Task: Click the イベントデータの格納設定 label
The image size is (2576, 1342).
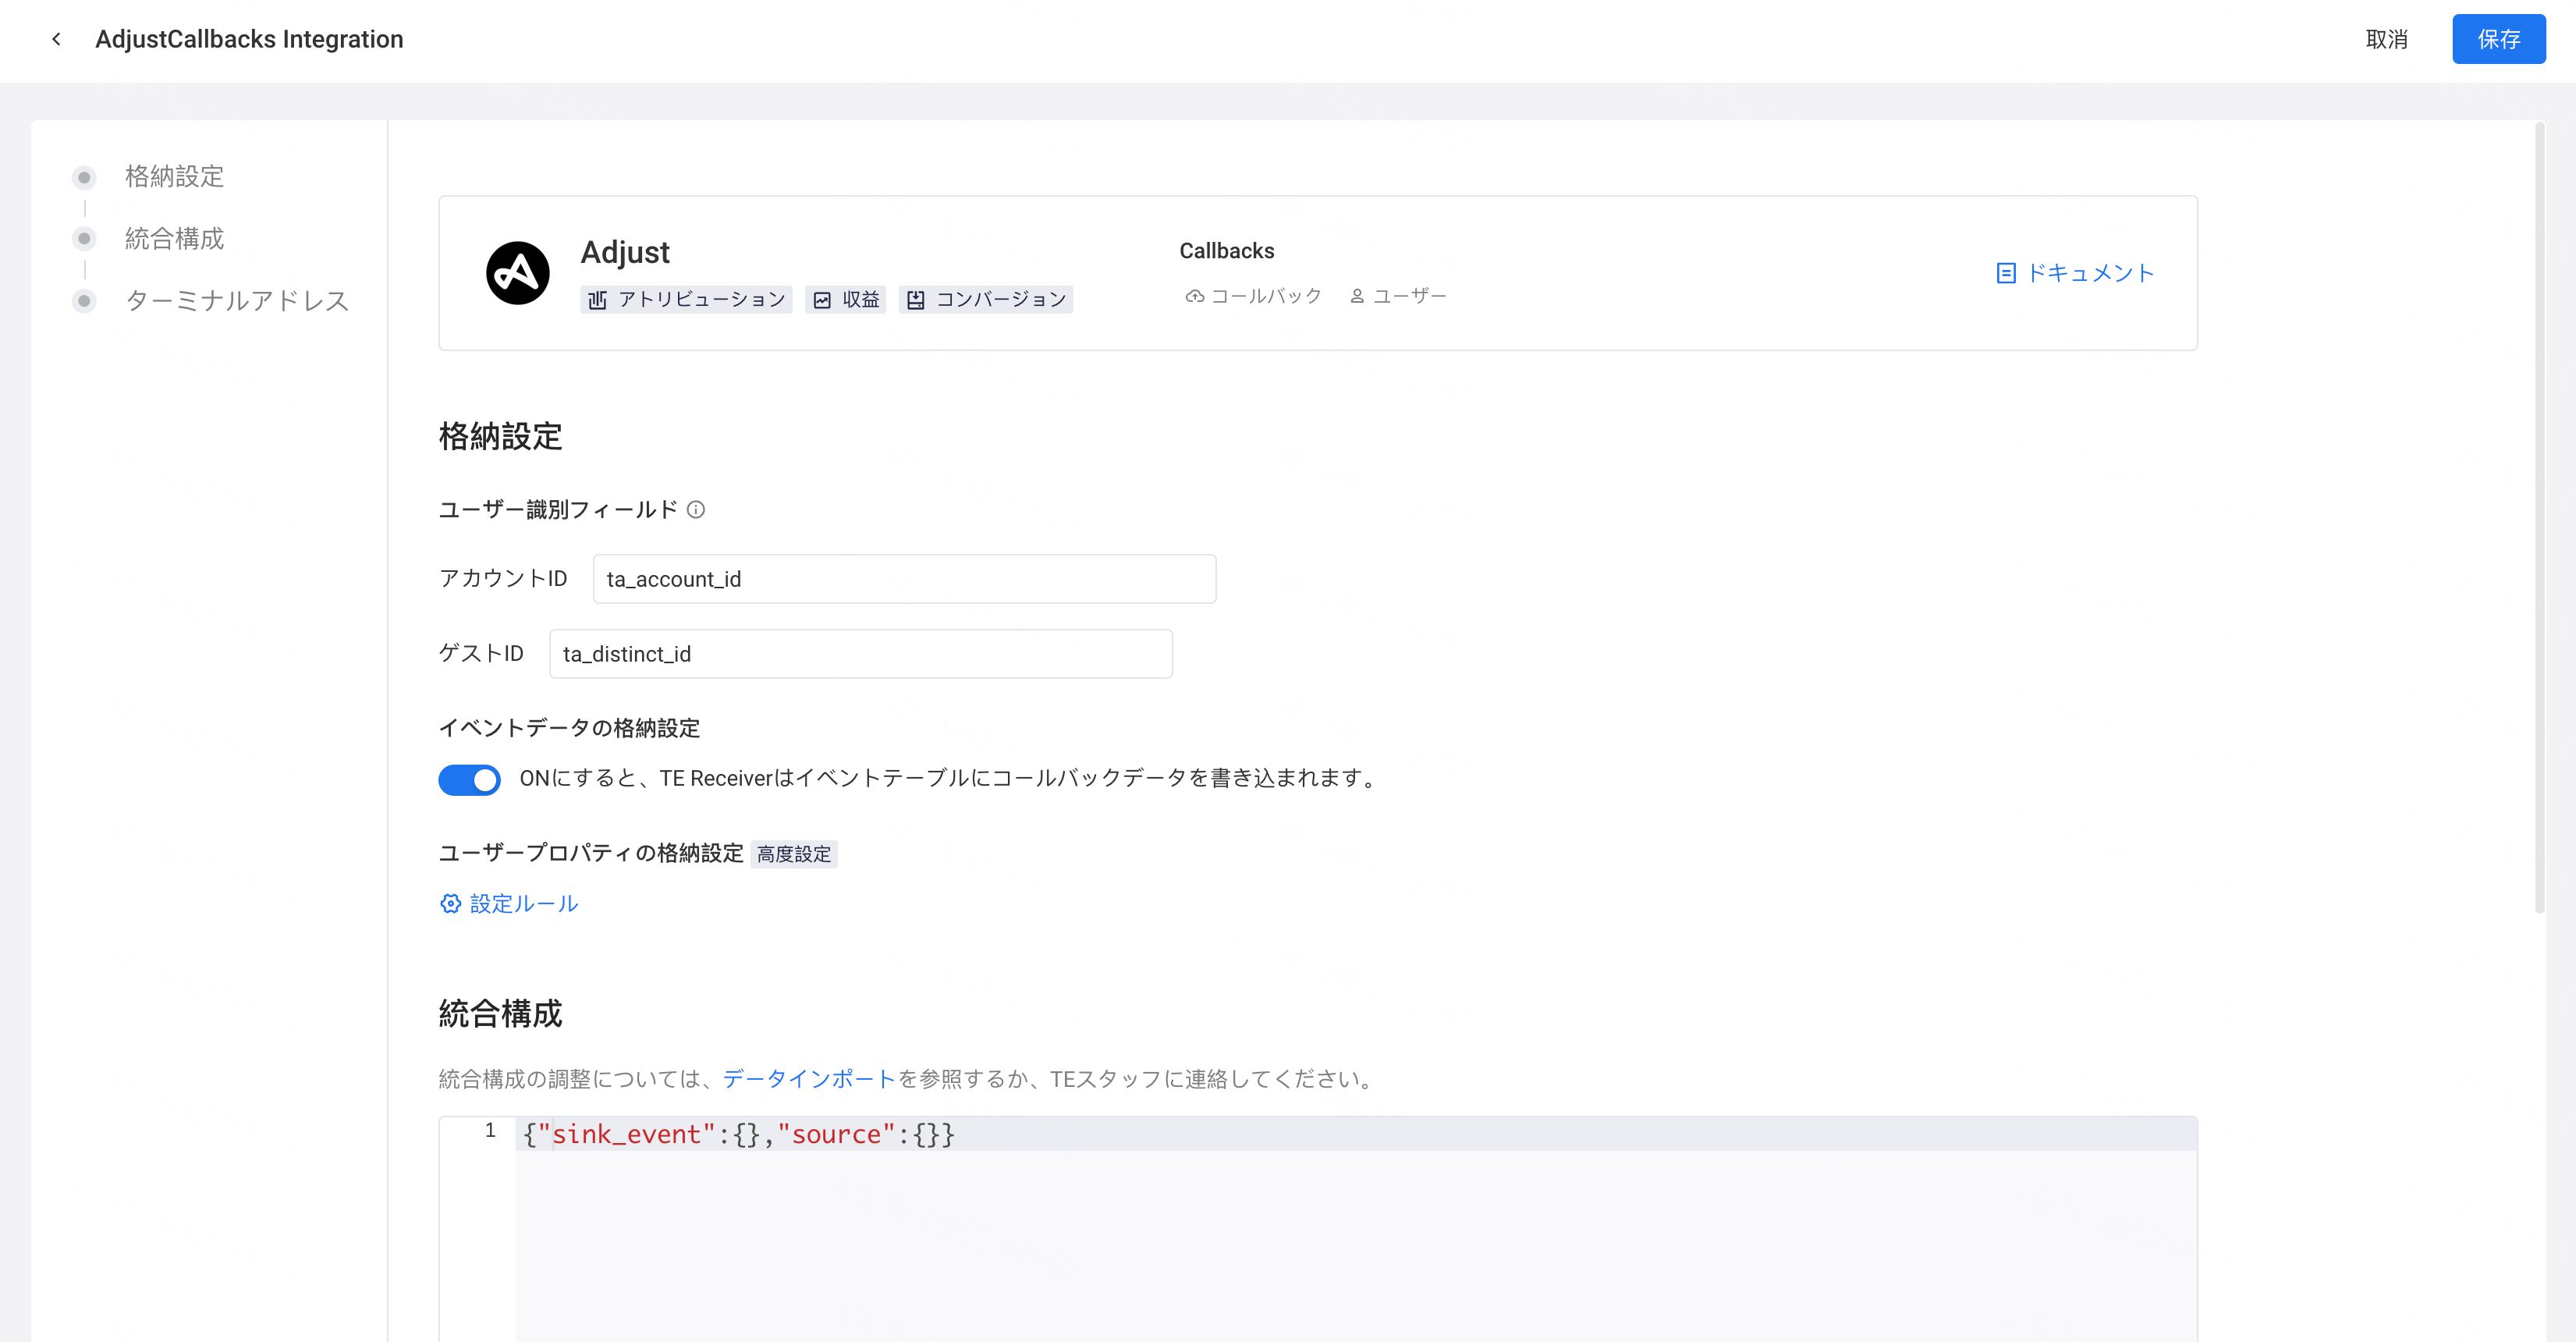Action: click(x=569, y=728)
